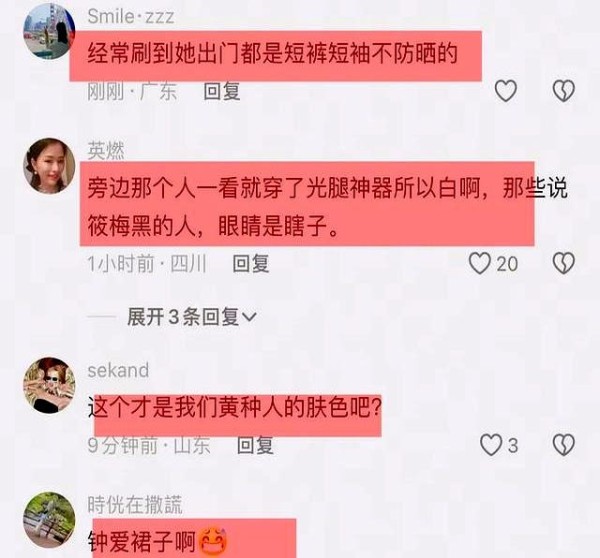Open the sekand username link
The image size is (600, 558).
(x=118, y=370)
